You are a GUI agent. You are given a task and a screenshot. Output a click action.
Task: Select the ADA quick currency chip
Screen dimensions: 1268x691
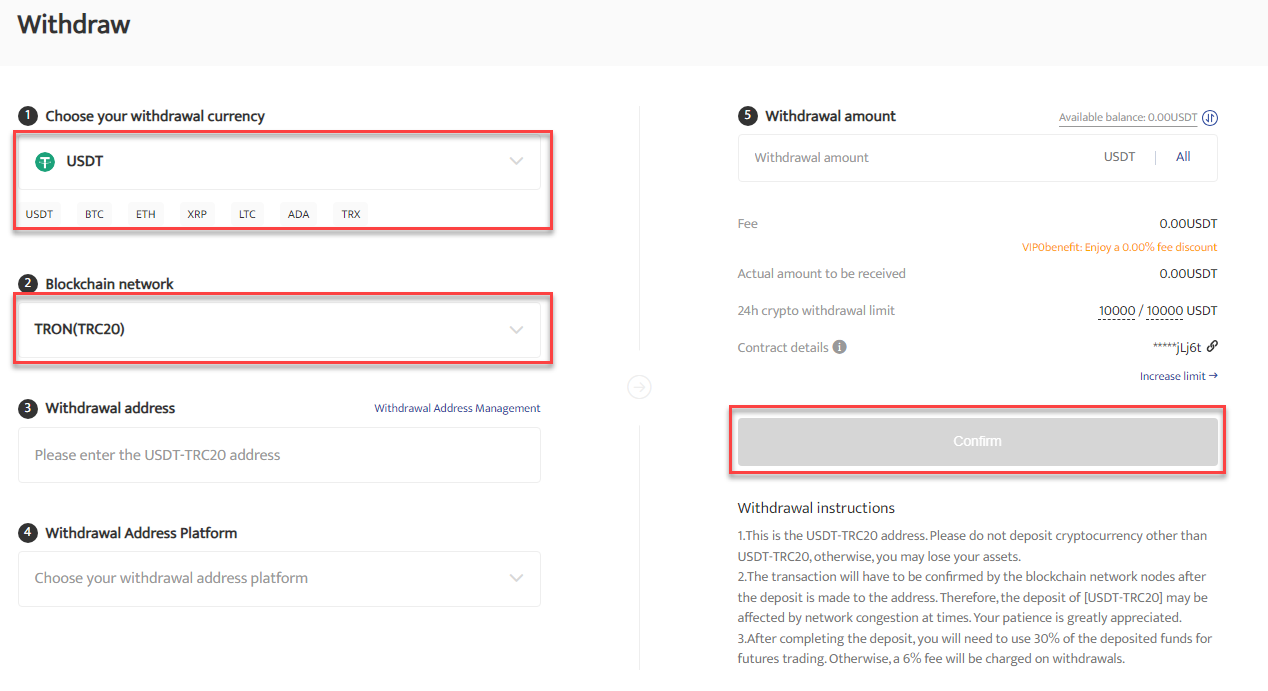click(x=298, y=214)
